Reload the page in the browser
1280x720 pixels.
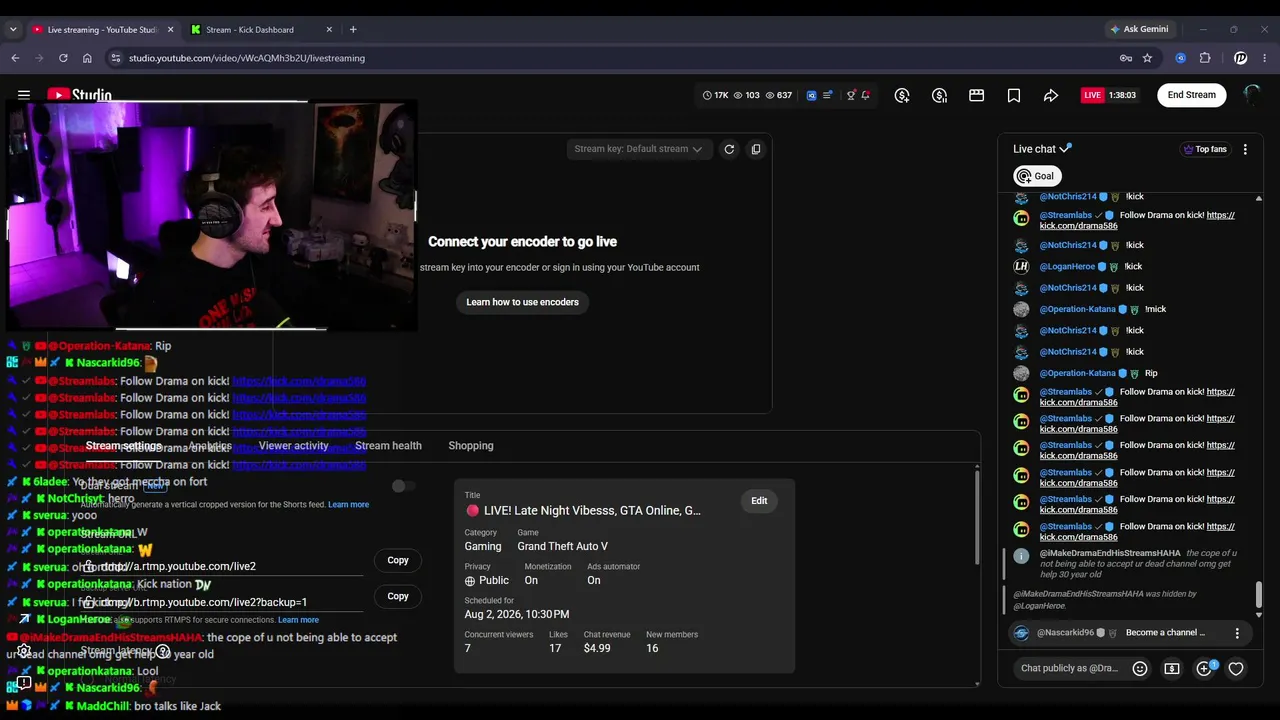(x=63, y=58)
